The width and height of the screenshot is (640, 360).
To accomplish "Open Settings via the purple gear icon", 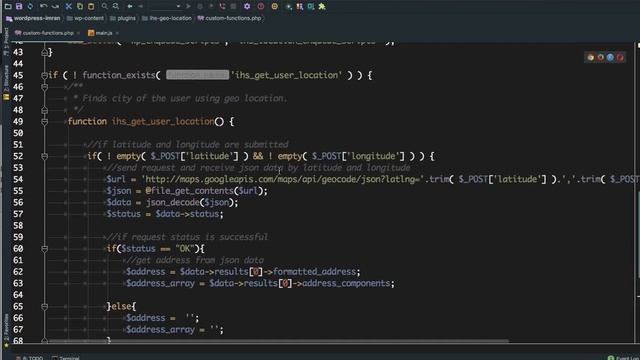I will coord(247,6).
